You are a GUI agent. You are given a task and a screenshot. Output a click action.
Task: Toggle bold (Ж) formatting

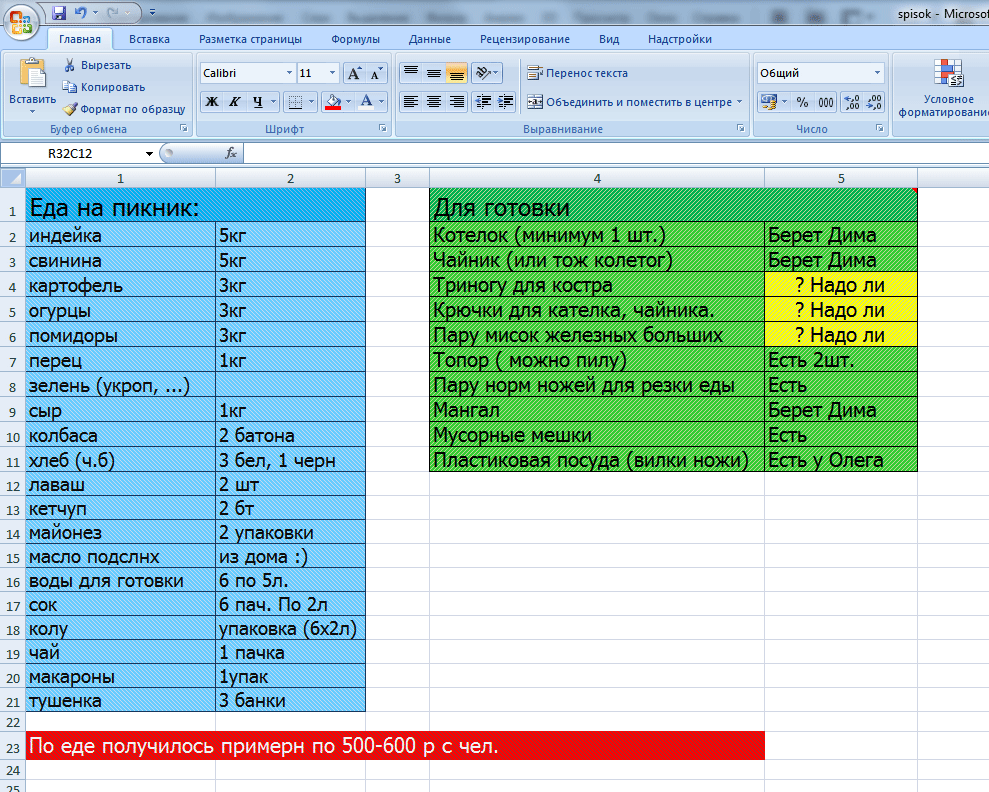[x=212, y=101]
